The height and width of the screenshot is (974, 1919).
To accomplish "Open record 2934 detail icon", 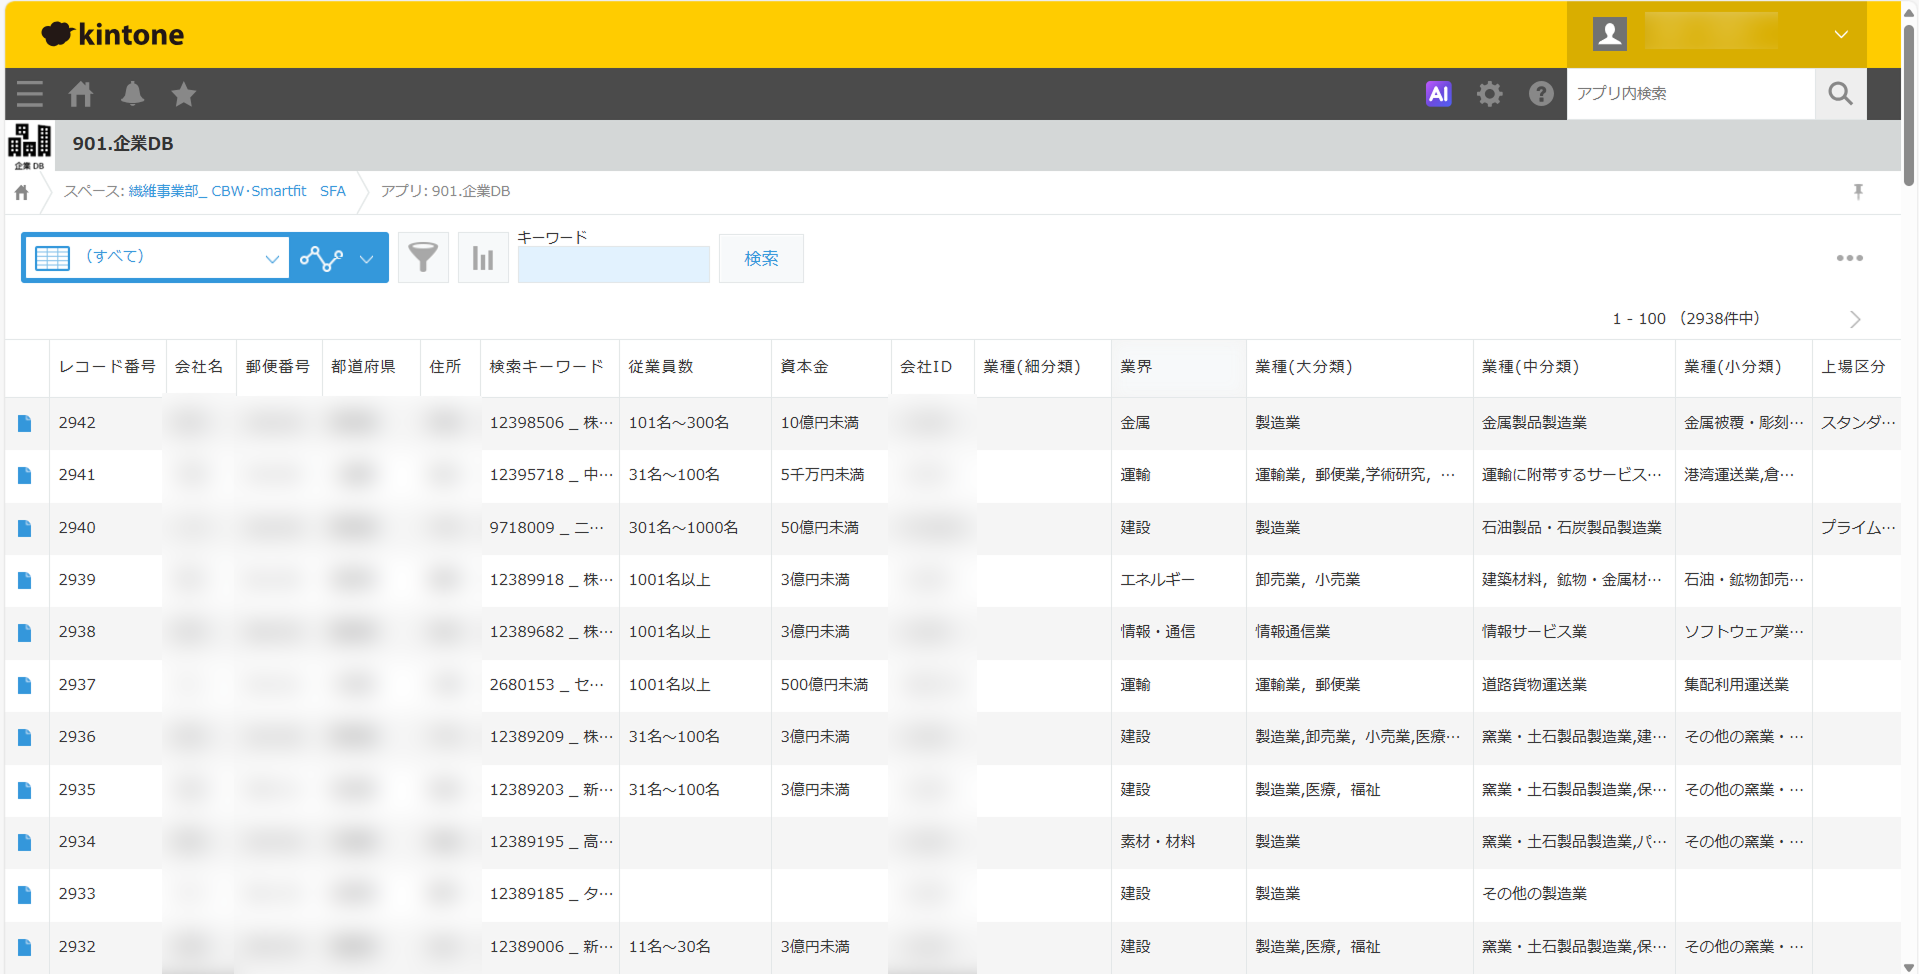I will (25, 843).
